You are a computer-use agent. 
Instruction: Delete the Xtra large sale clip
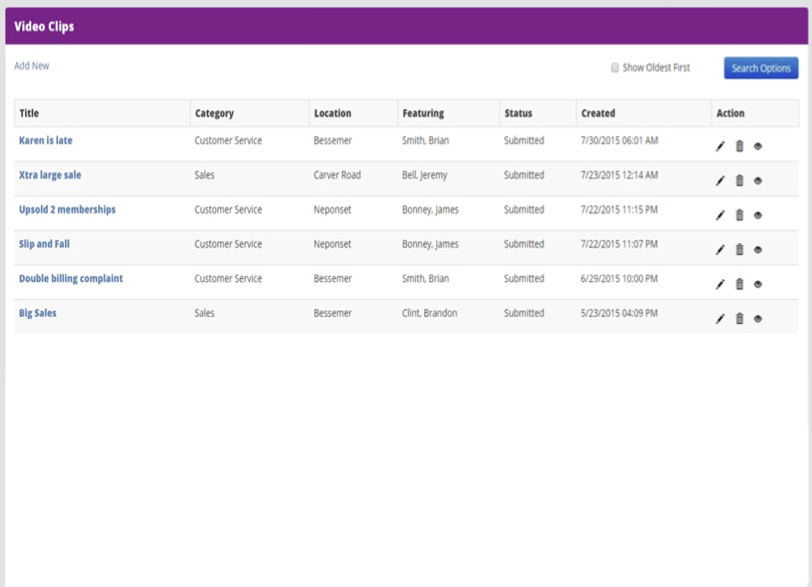(x=739, y=181)
